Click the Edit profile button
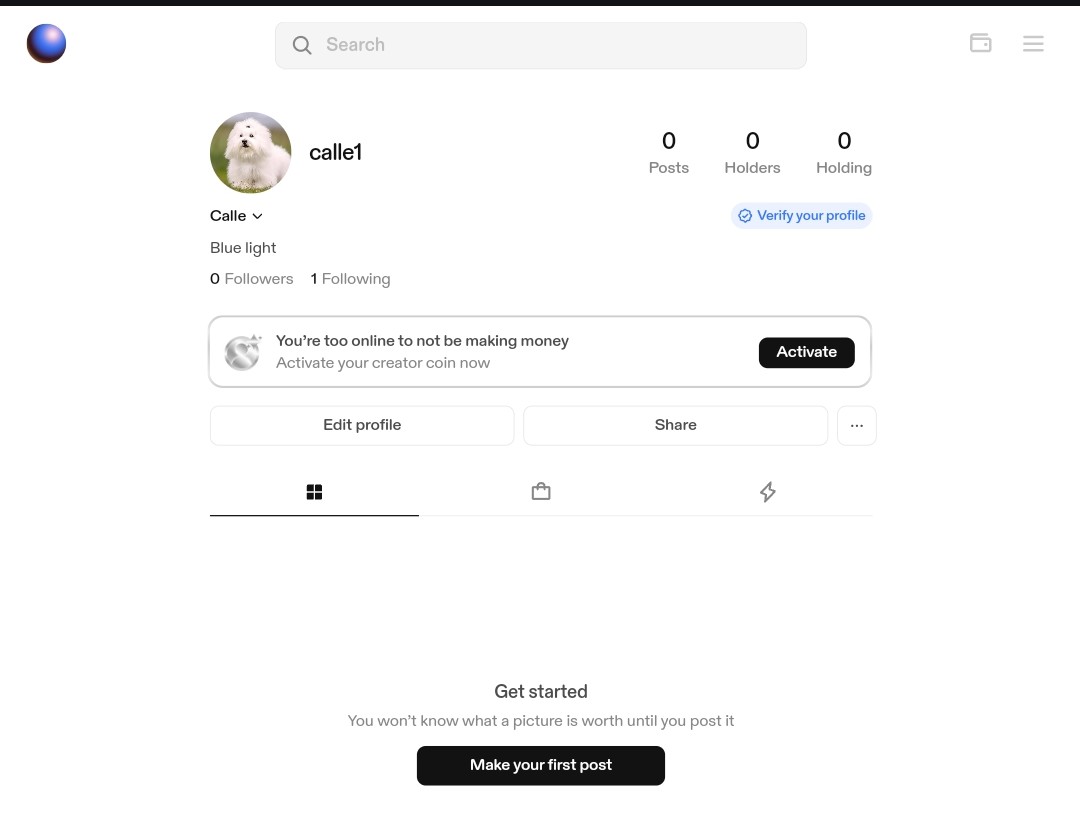This screenshot has width=1080, height=823. pyautogui.click(x=362, y=425)
